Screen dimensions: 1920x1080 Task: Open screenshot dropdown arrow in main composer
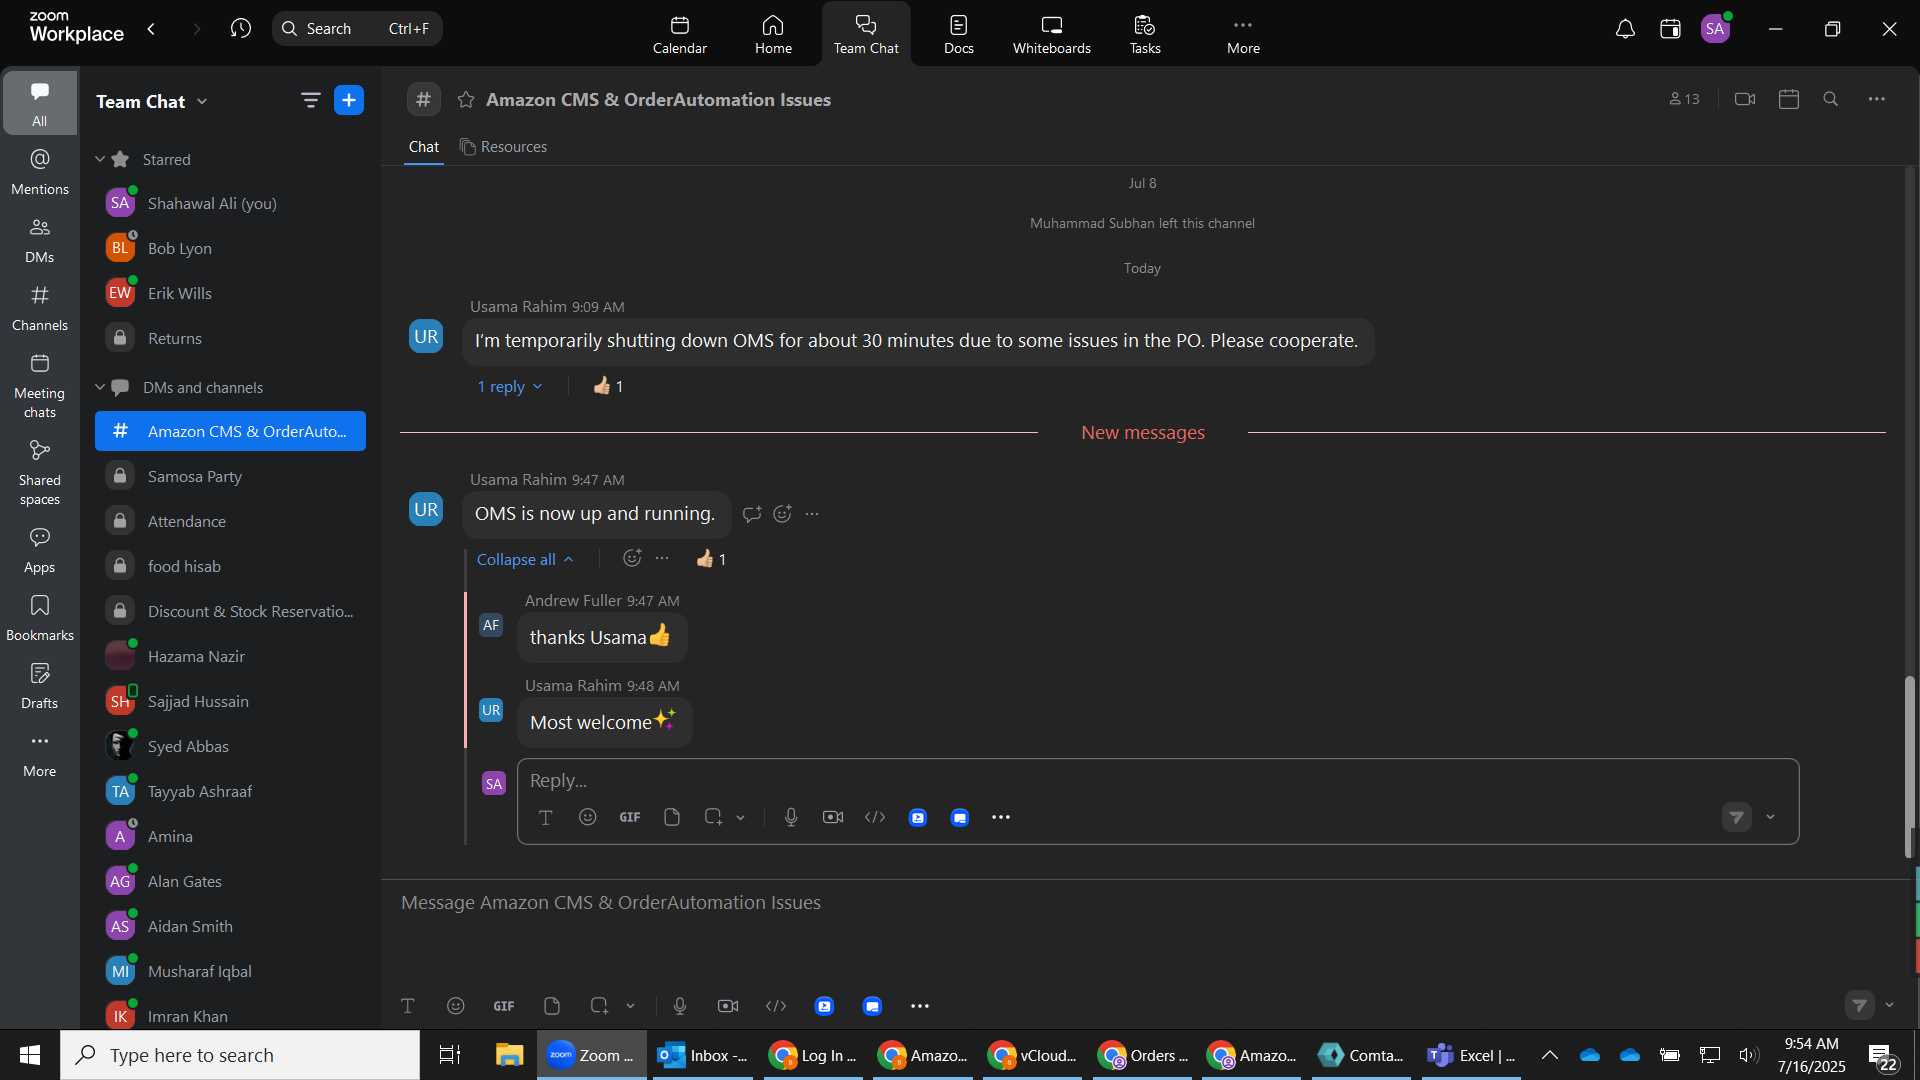click(x=631, y=1006)
